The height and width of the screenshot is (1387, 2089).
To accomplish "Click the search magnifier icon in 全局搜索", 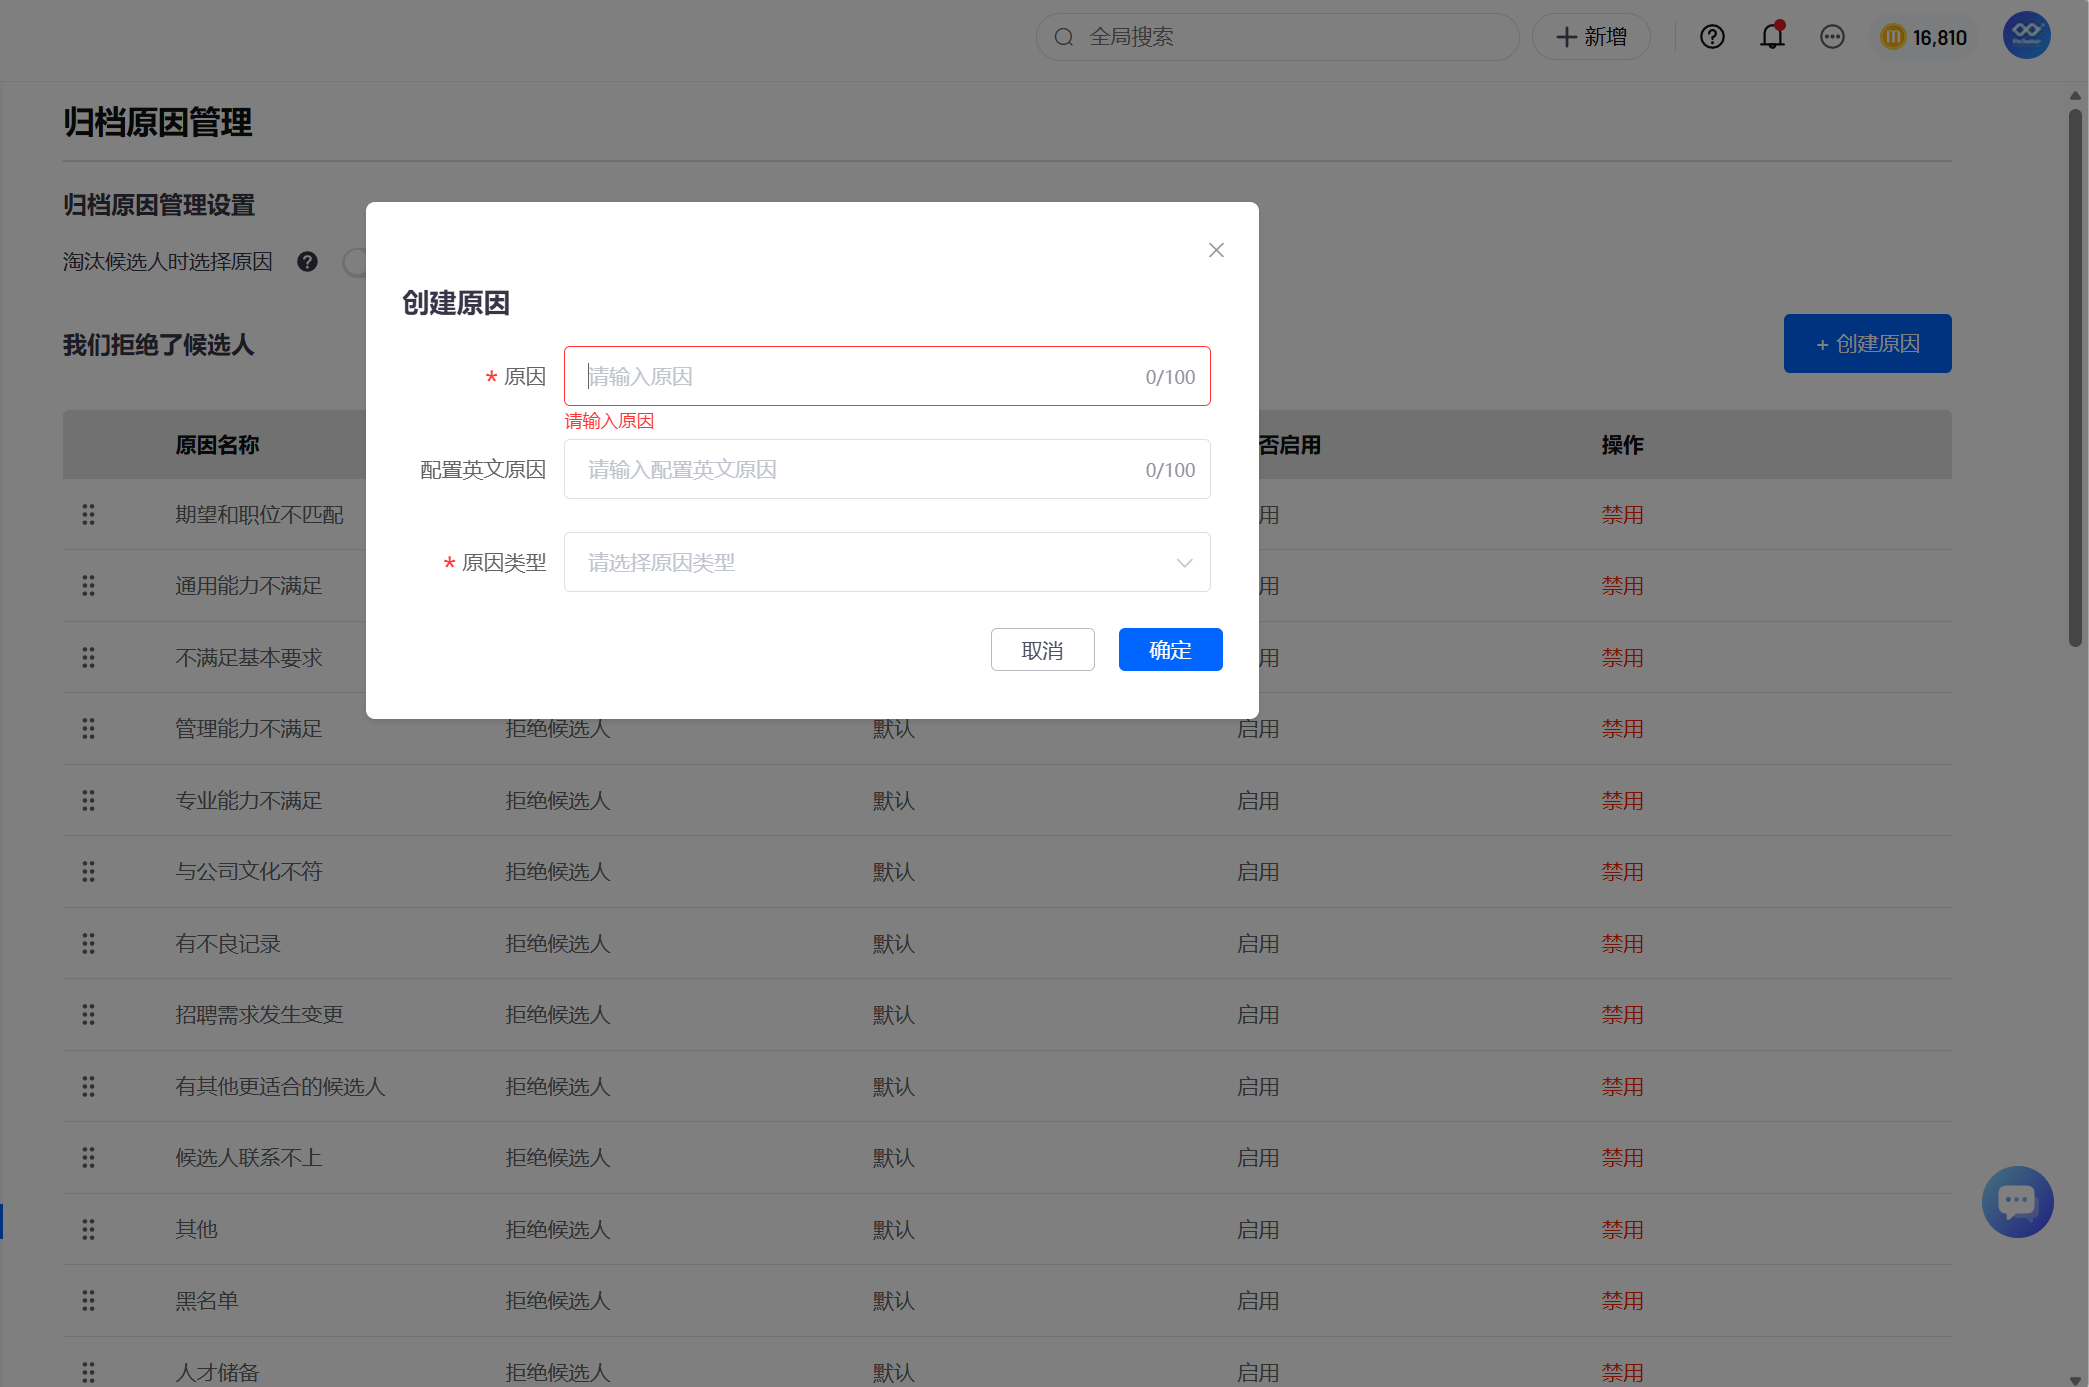I will pos(1064,37).
